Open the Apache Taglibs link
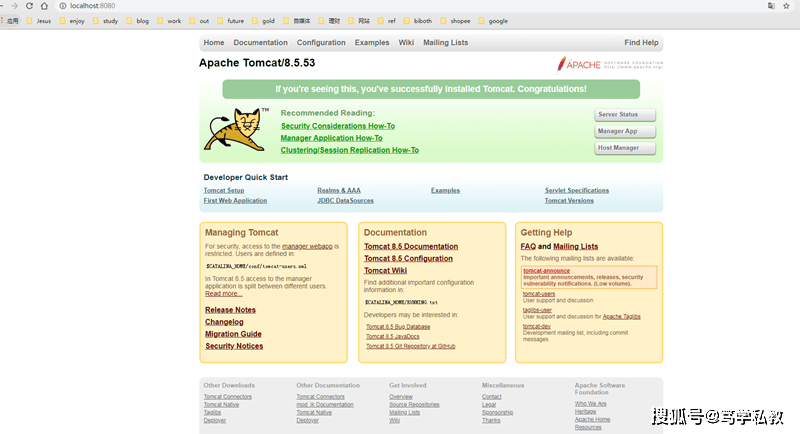The height and width of the screenshot is (434, 800). pyautogui.click(x=621, y=317)
